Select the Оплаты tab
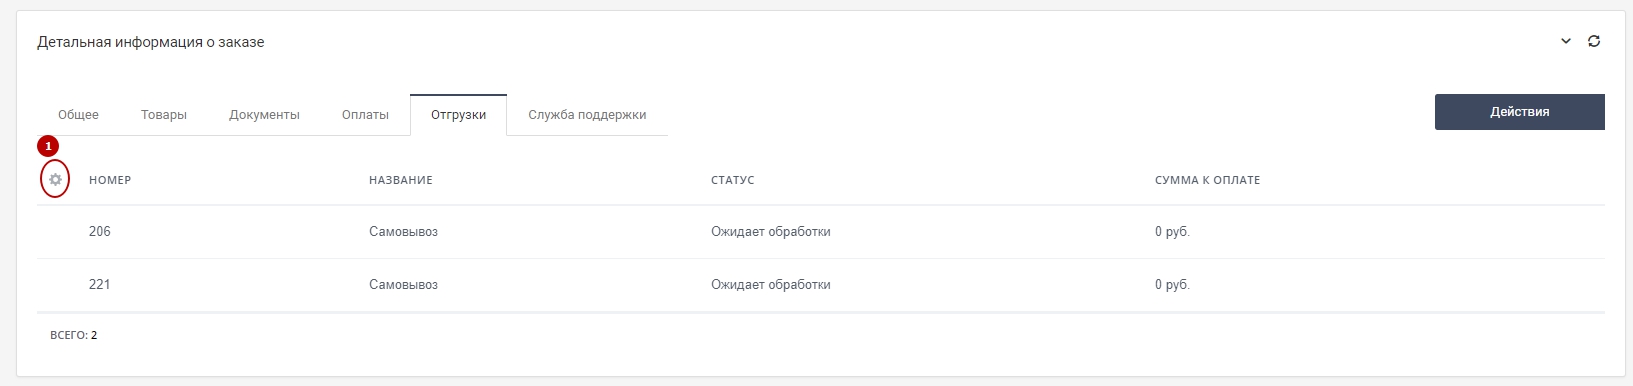1633x386 pixels. [x=365, y=115]
